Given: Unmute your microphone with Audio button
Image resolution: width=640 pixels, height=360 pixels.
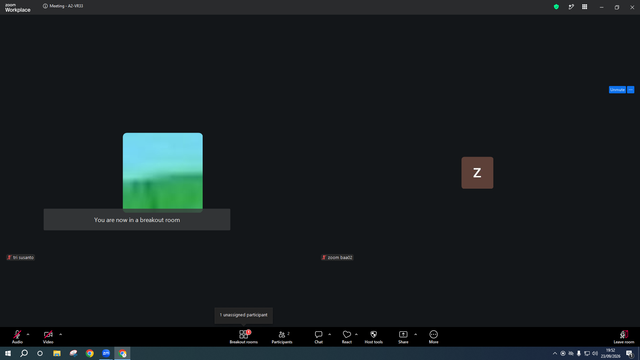Looking at the screenshot, I should coord(17,337).
